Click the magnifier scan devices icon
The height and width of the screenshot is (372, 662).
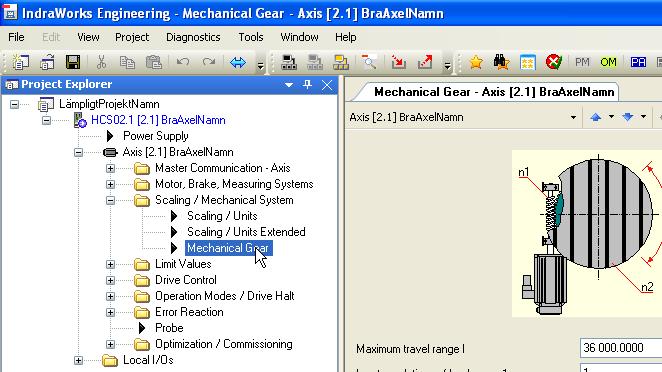369,62
